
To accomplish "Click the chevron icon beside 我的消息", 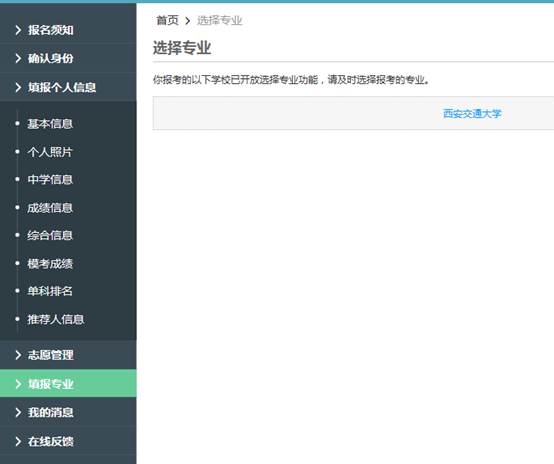I will pyautogui.click(x=18, y=412).
